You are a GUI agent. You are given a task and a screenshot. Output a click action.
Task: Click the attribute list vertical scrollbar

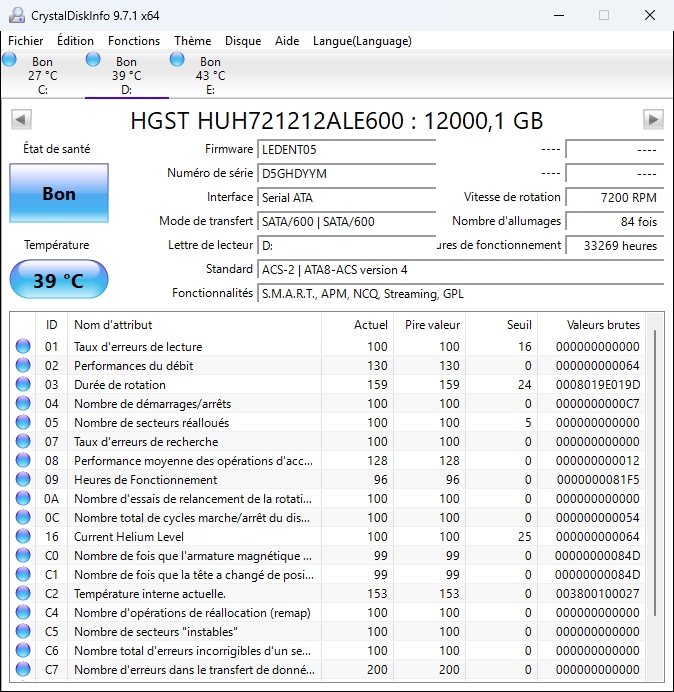[x=655, y=472]
